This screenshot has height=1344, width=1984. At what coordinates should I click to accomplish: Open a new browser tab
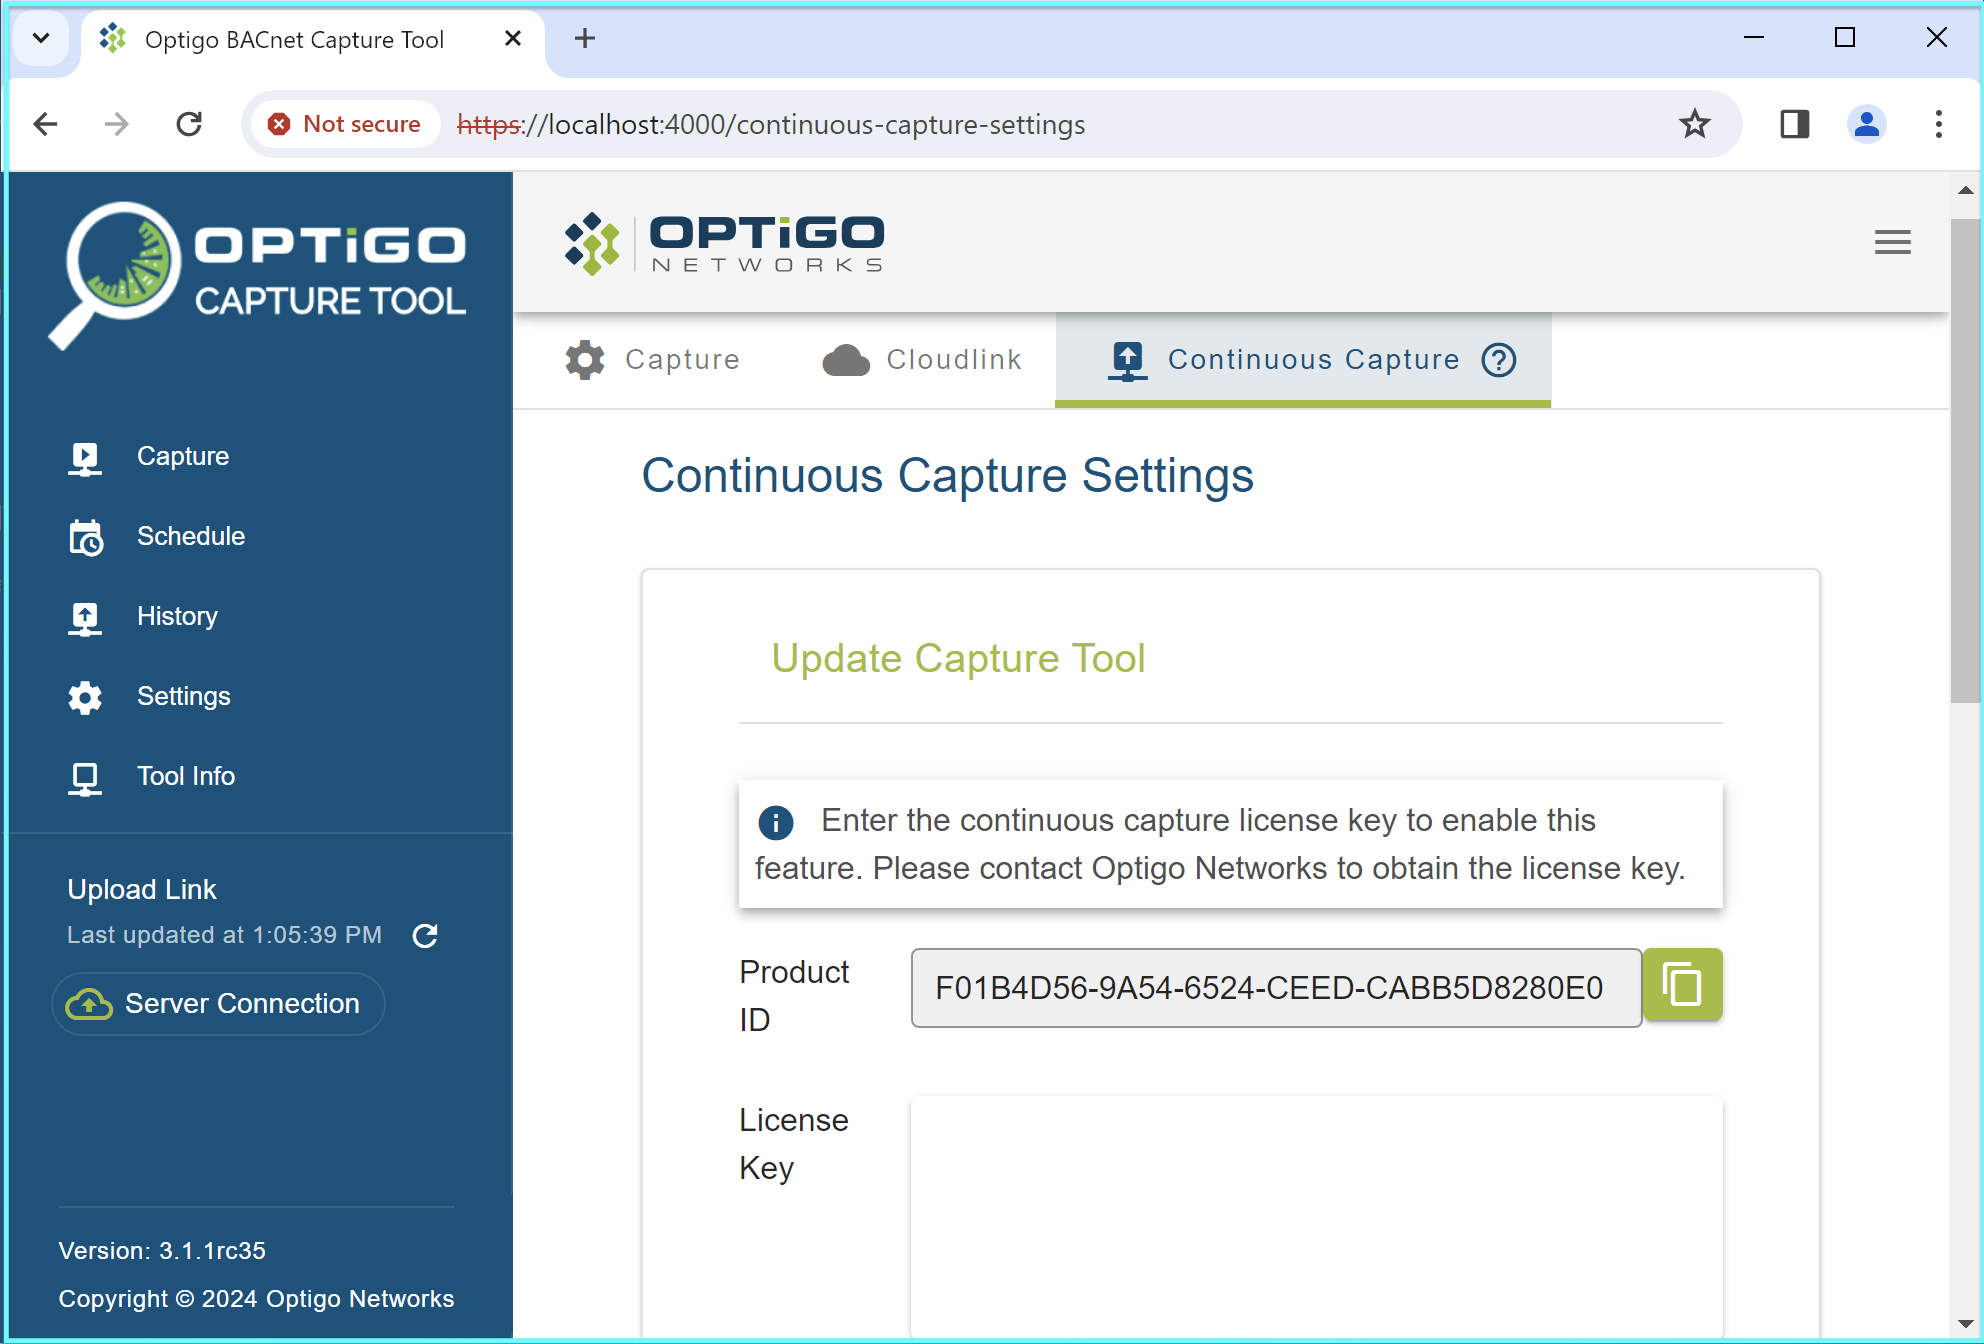[585, 38]
